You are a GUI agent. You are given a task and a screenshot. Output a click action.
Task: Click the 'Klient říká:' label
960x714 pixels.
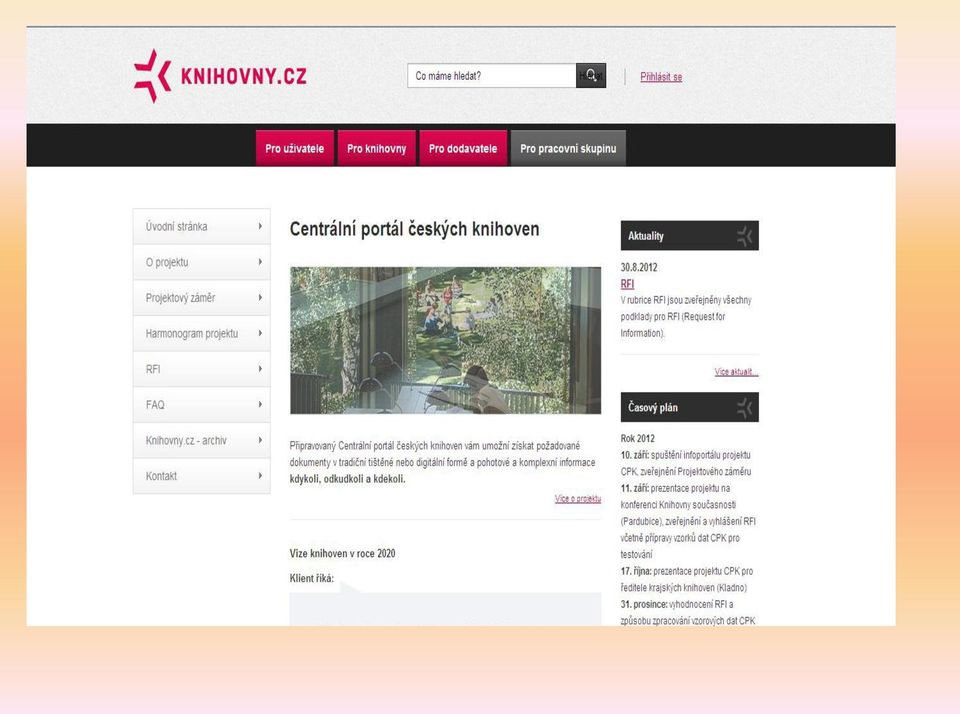(x=312, y=578)
